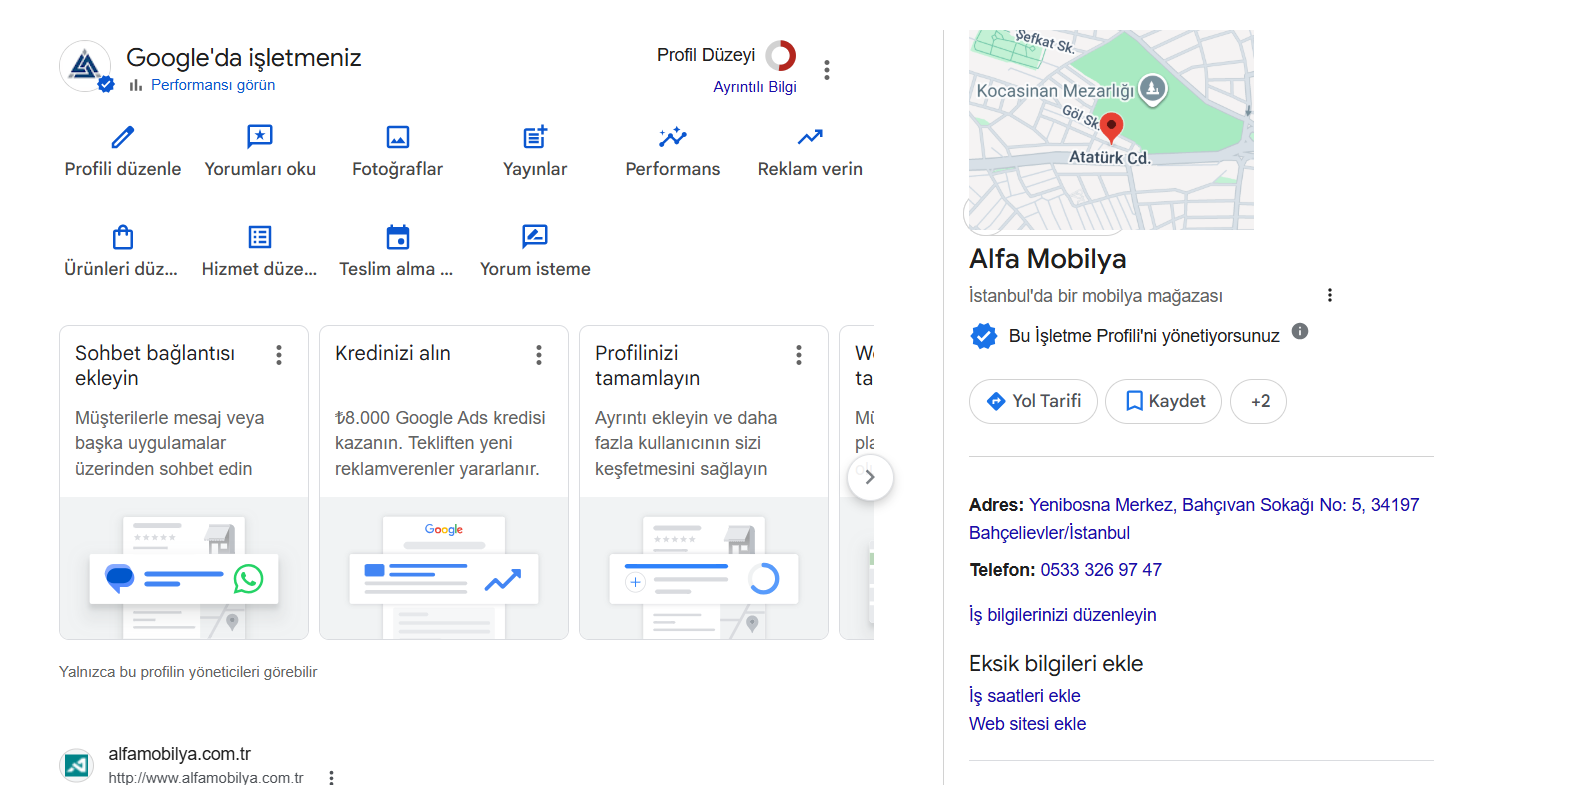Click the Eksik bilgileri ekle heading
Image resolution: width=1577 pixels, height=785 pixels.
(x=1056, y=664)
